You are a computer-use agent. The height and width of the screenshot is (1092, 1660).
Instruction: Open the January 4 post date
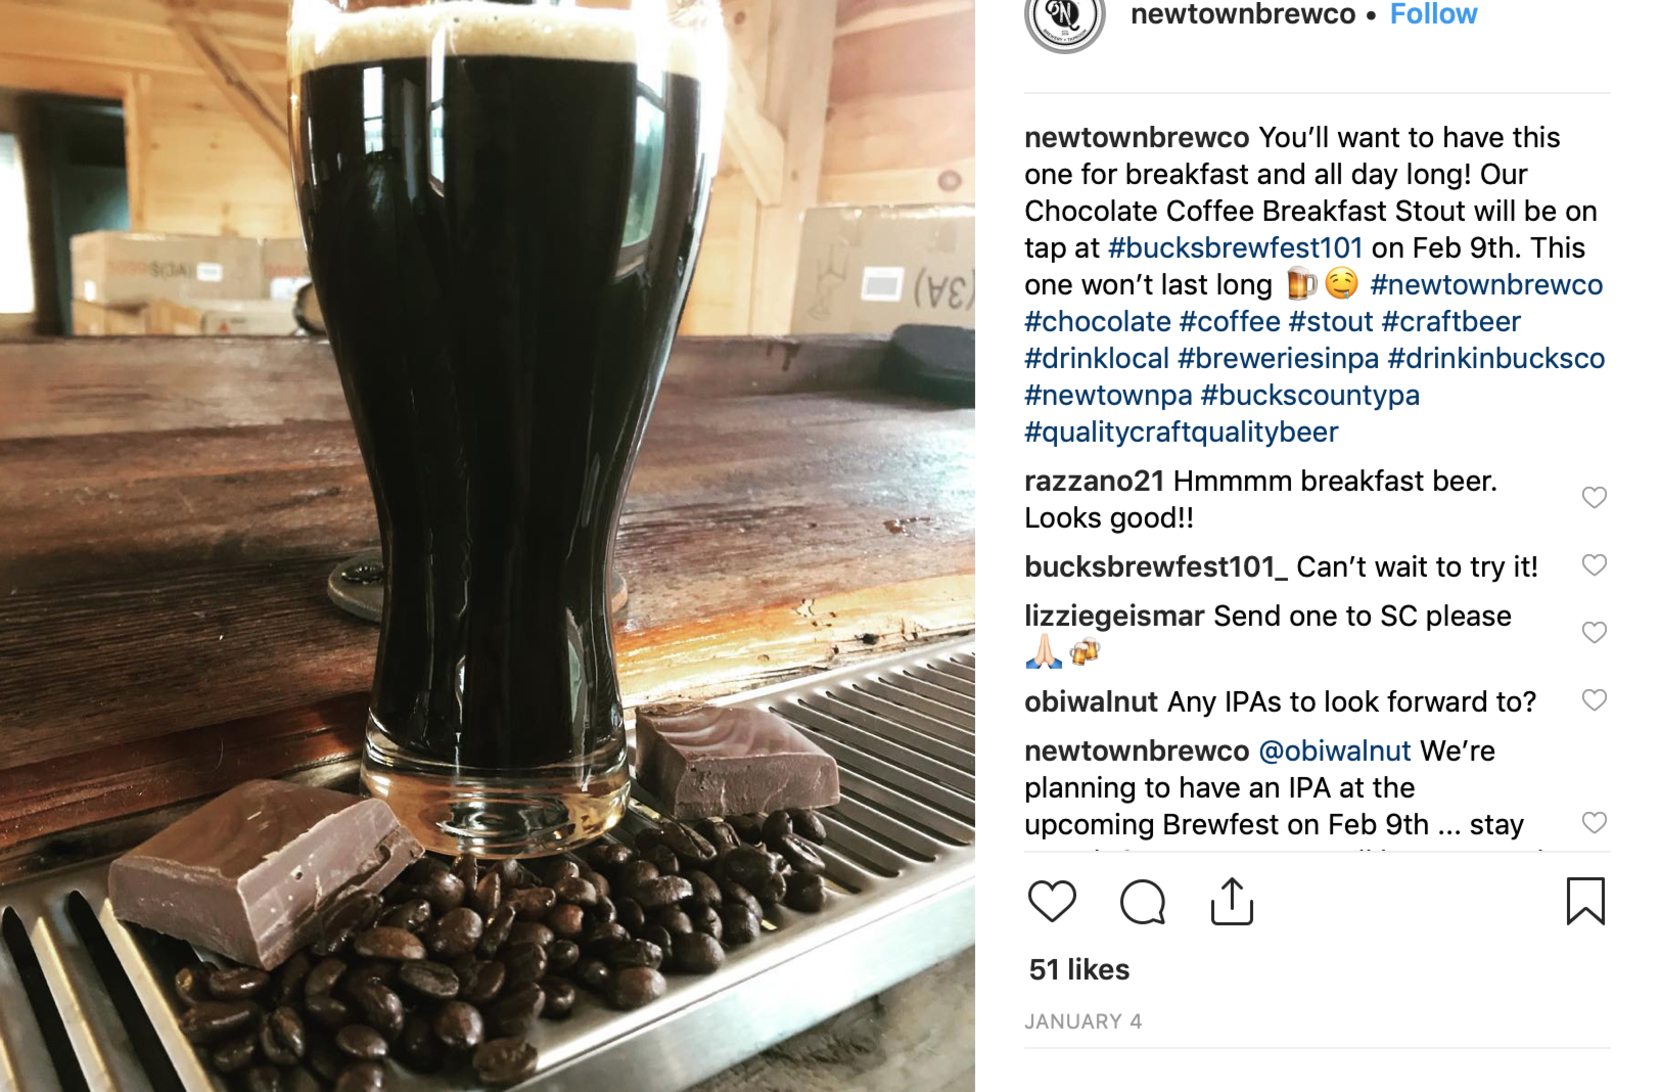tap(1083, 1021)
